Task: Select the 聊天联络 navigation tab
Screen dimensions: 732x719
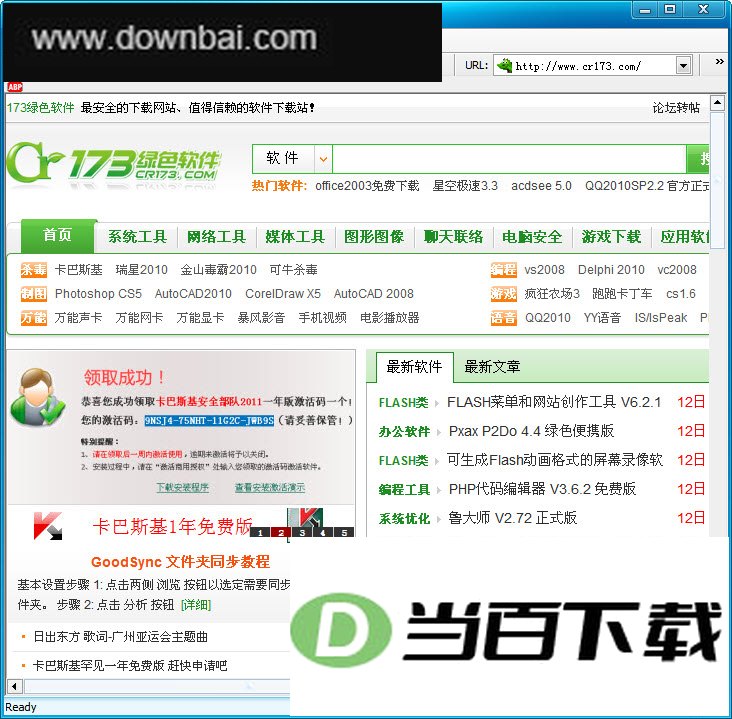Action: pyautogui.click(x=453, y=237)
